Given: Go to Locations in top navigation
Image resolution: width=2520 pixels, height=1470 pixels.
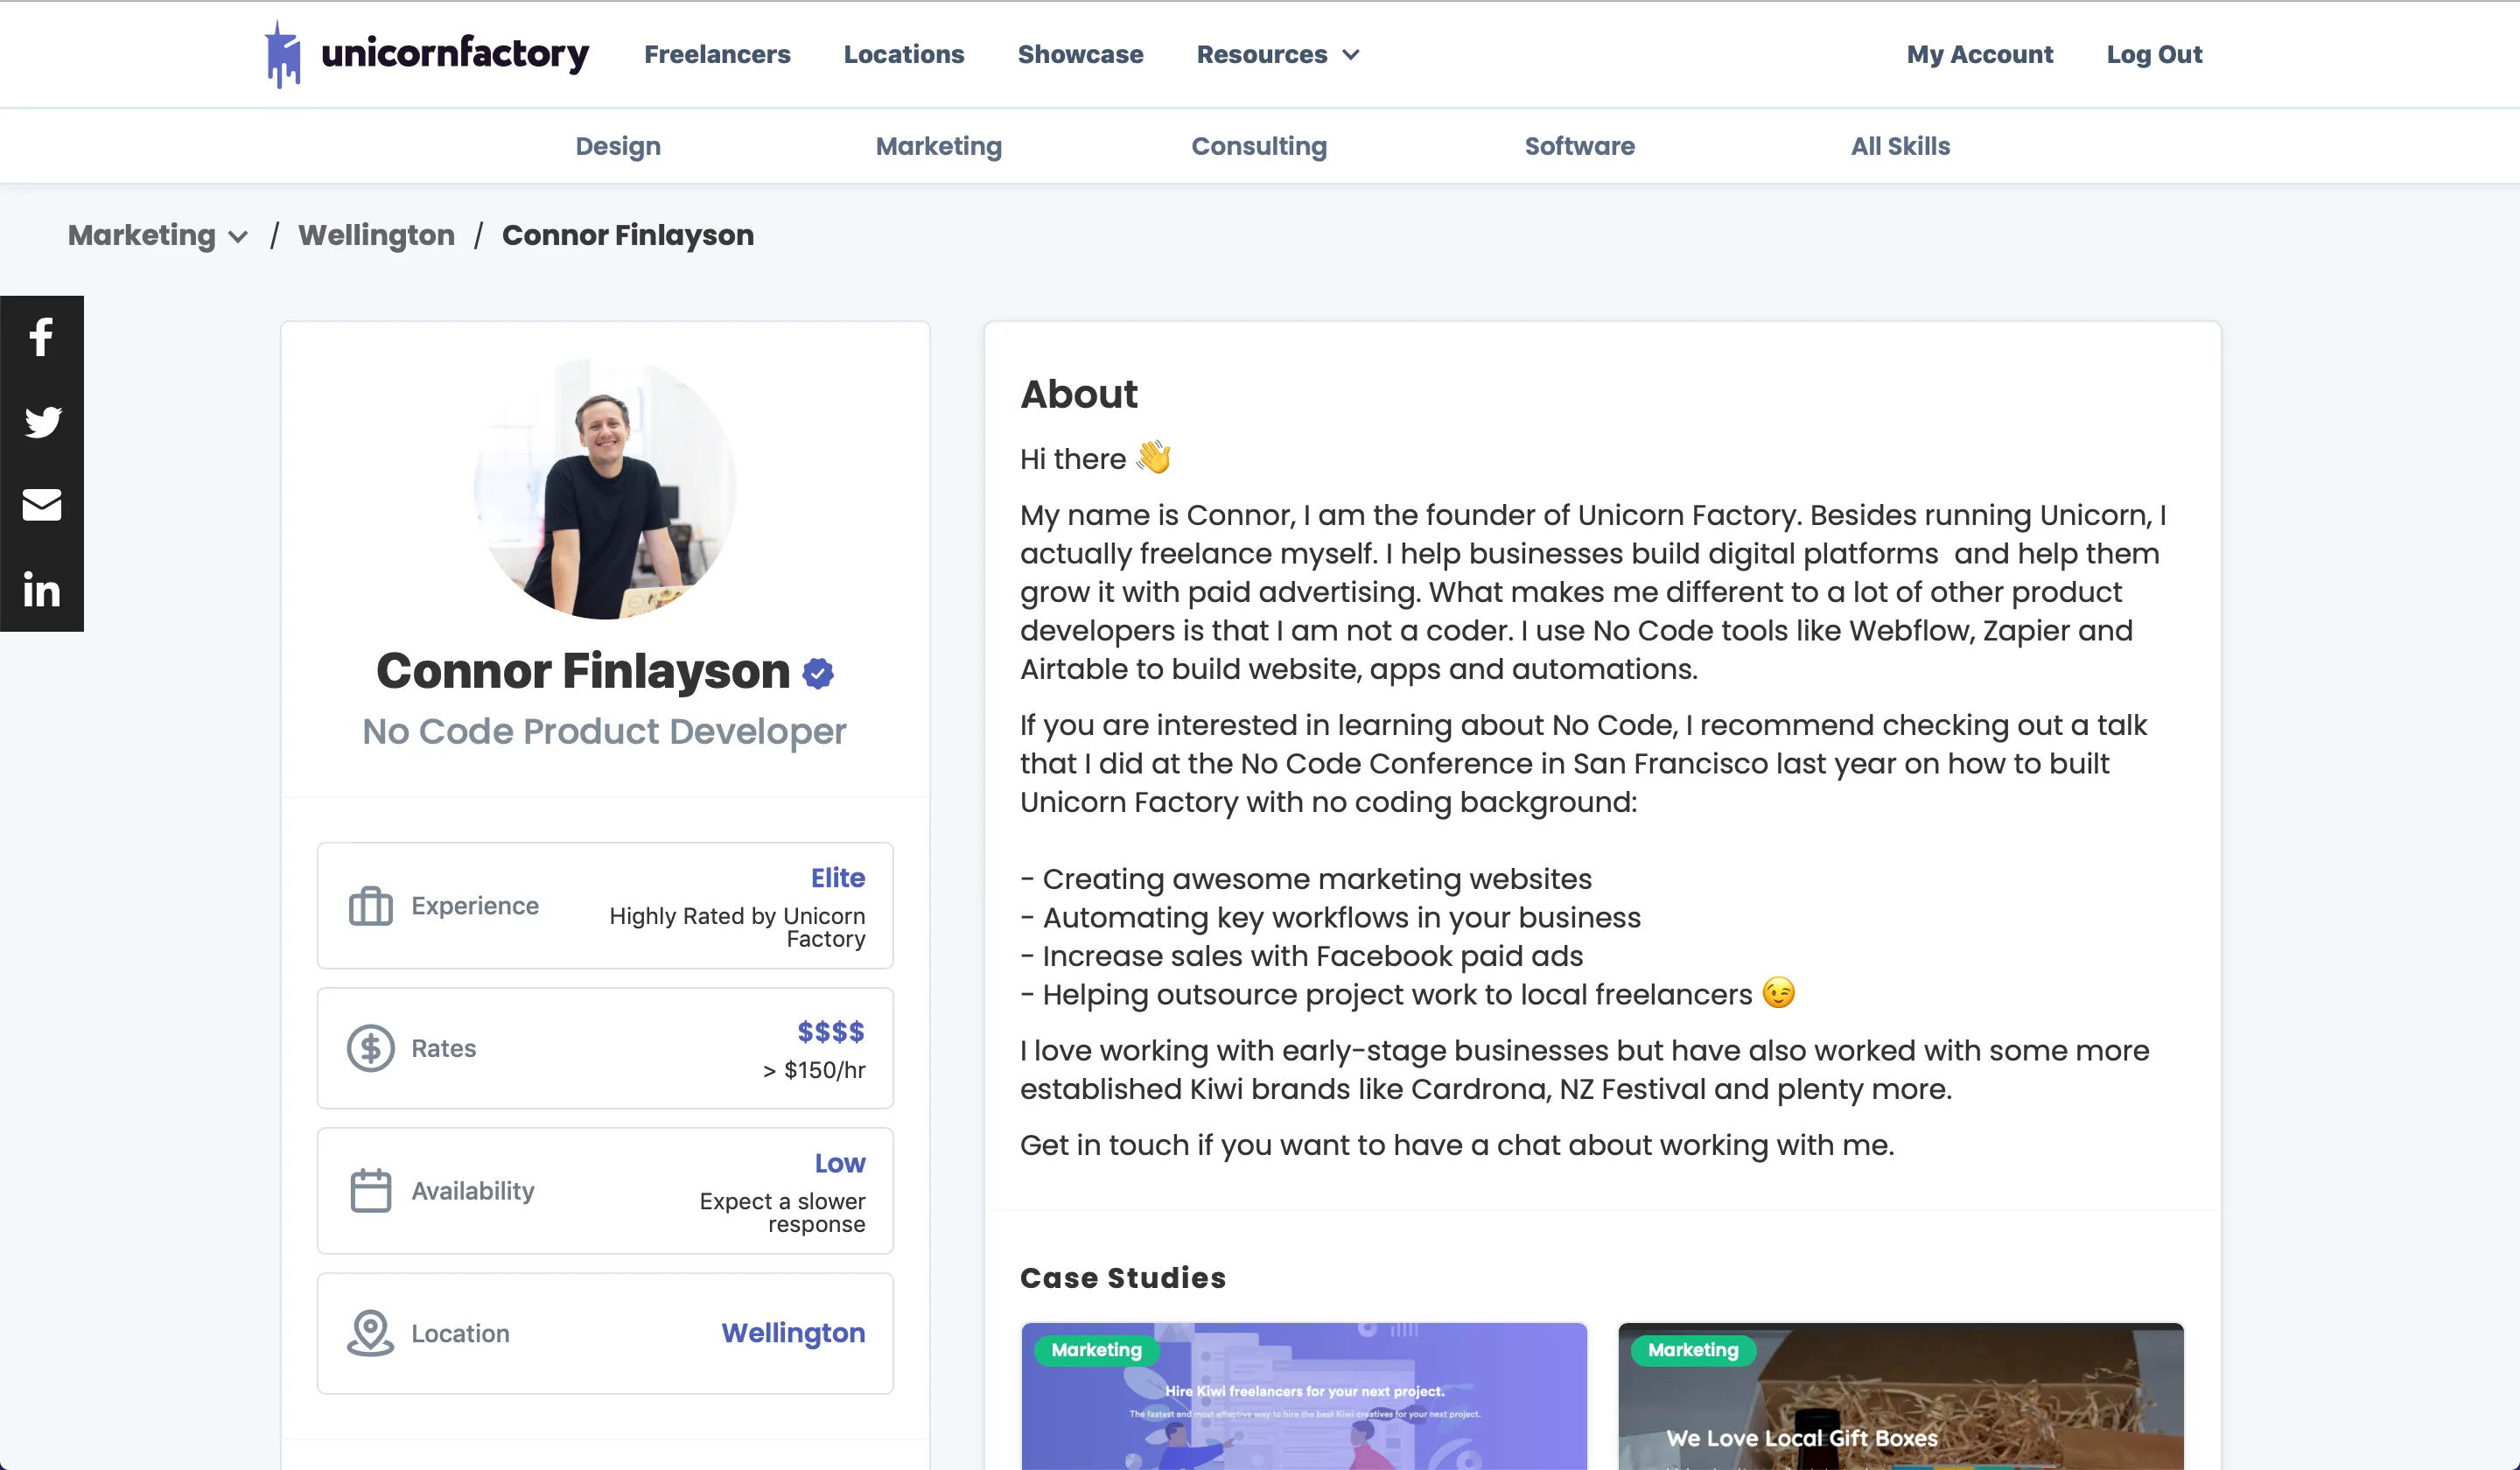Looking at the screenshot, I should [904, 54].
